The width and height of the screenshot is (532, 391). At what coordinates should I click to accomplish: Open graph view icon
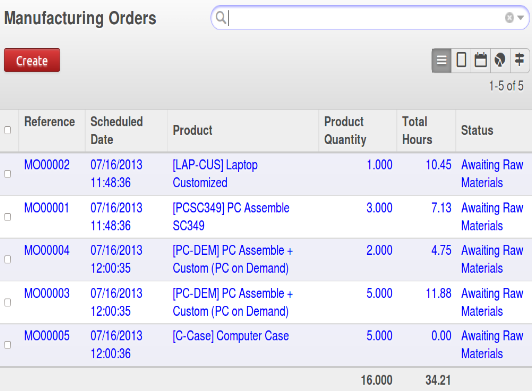500,60
